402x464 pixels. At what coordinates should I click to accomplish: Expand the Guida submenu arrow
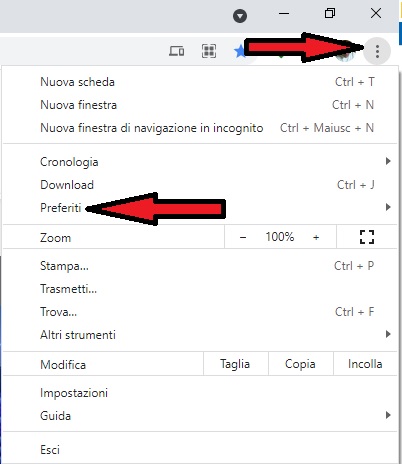click(x=388, y=415)
